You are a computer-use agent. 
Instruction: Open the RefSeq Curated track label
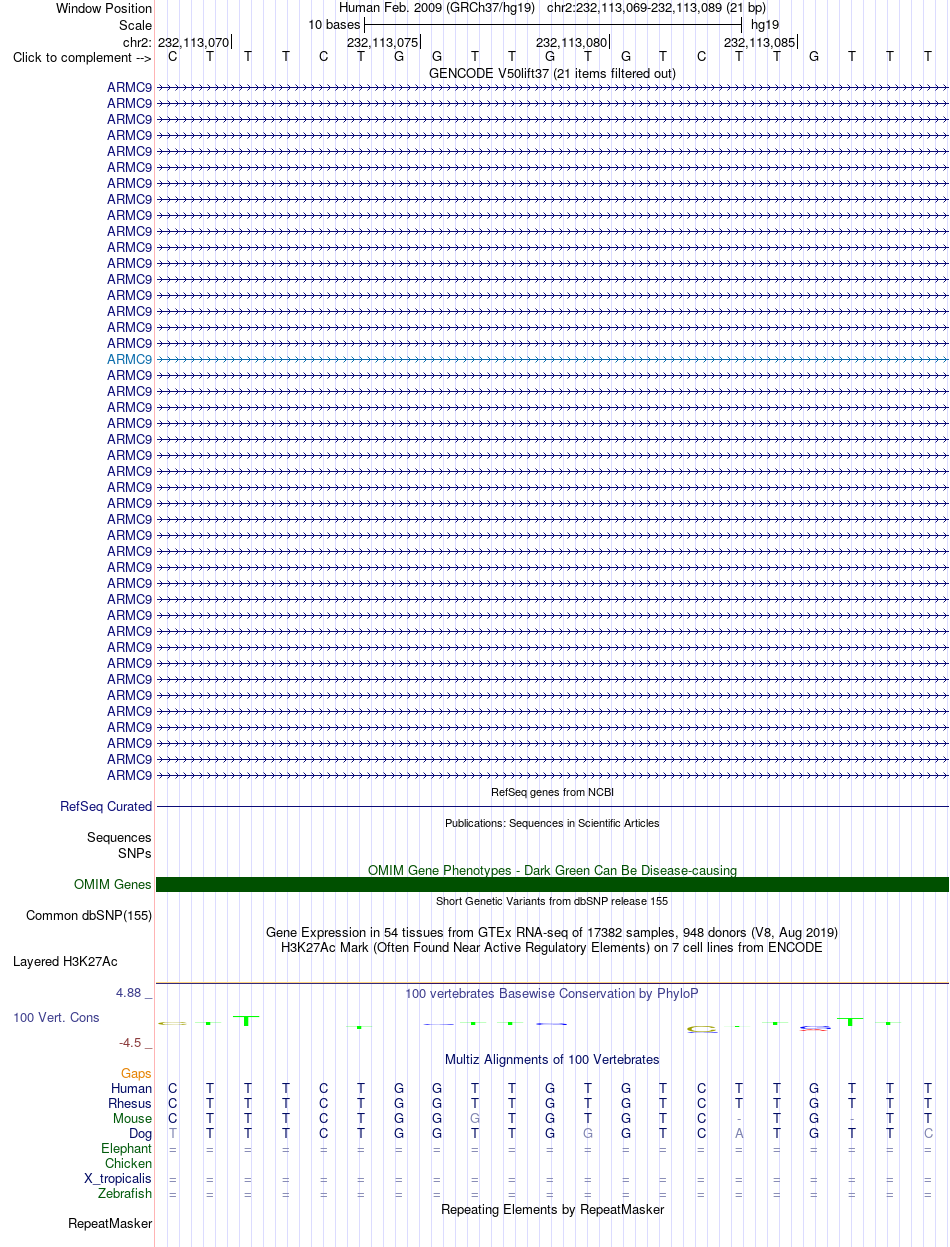coord(106,807)
